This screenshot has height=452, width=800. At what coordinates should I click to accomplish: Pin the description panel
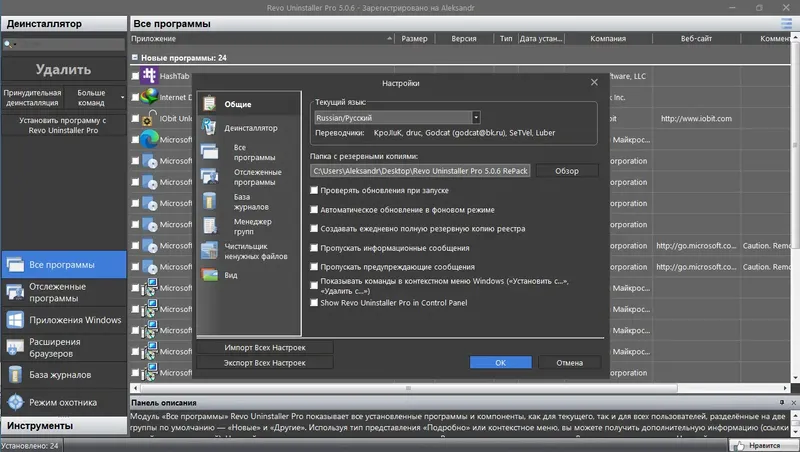coord(782,403)
